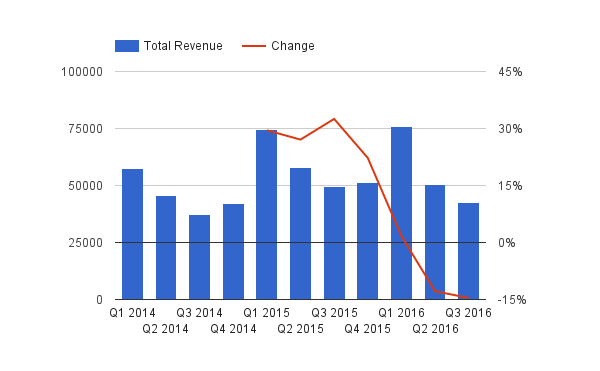The width and height of the screenshot is (600, 371).
Task: Select the Q1 2015 revenue bar
Action: point(267,215)
